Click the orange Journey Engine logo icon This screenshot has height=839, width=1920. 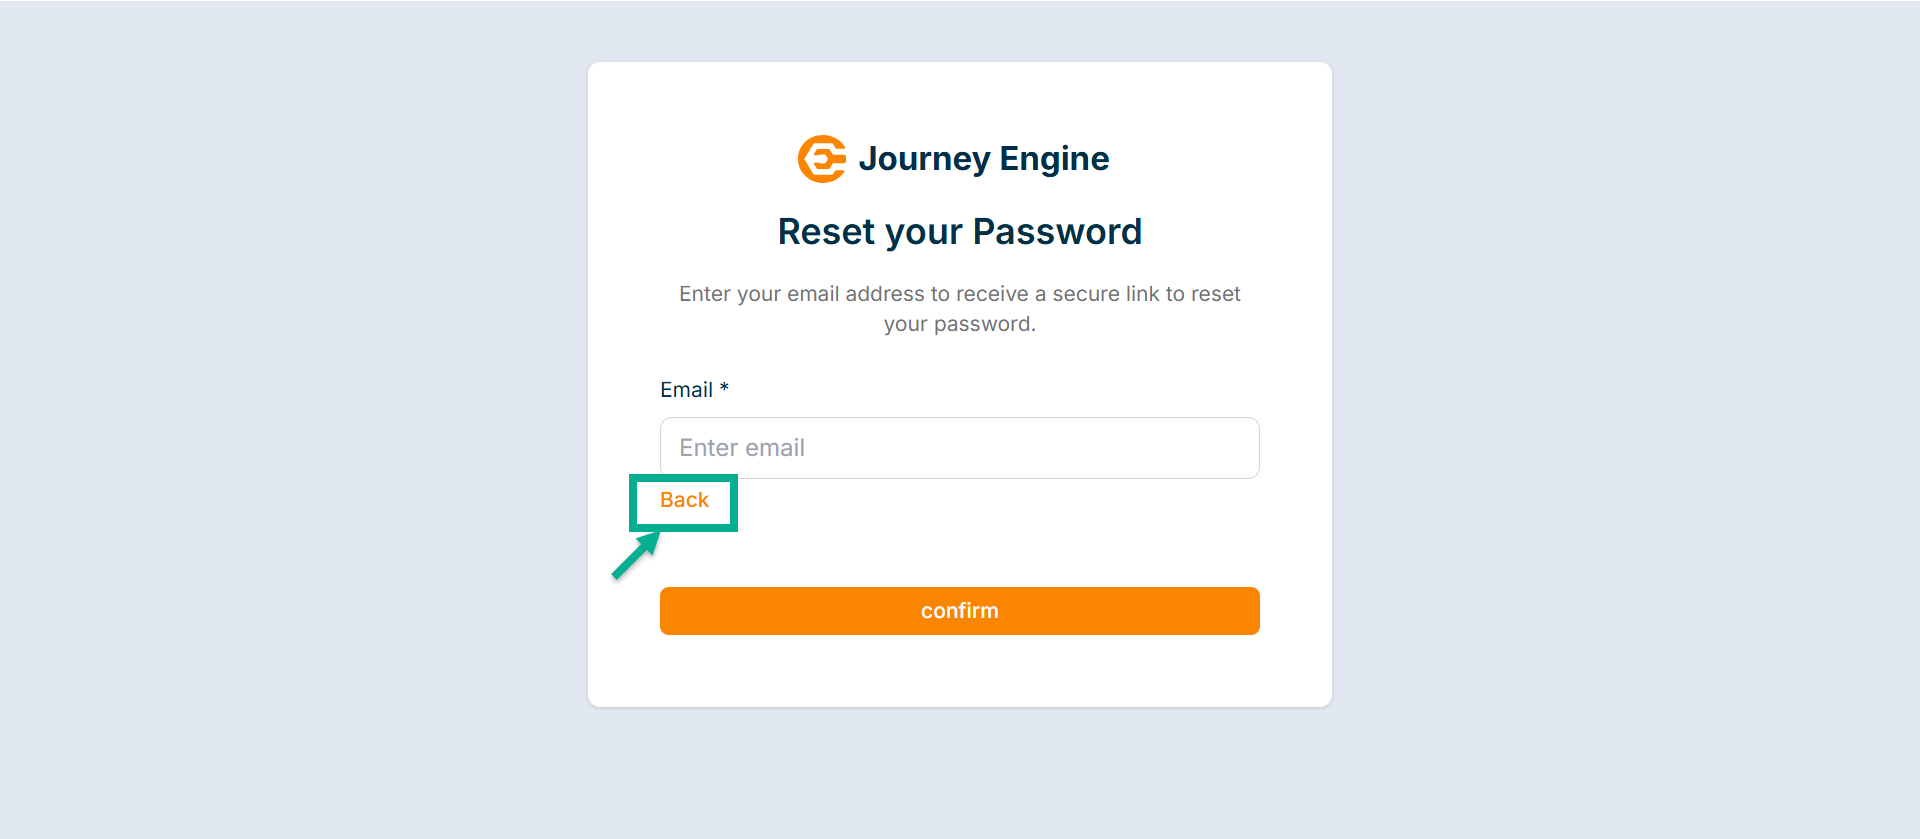click(822, 159)
